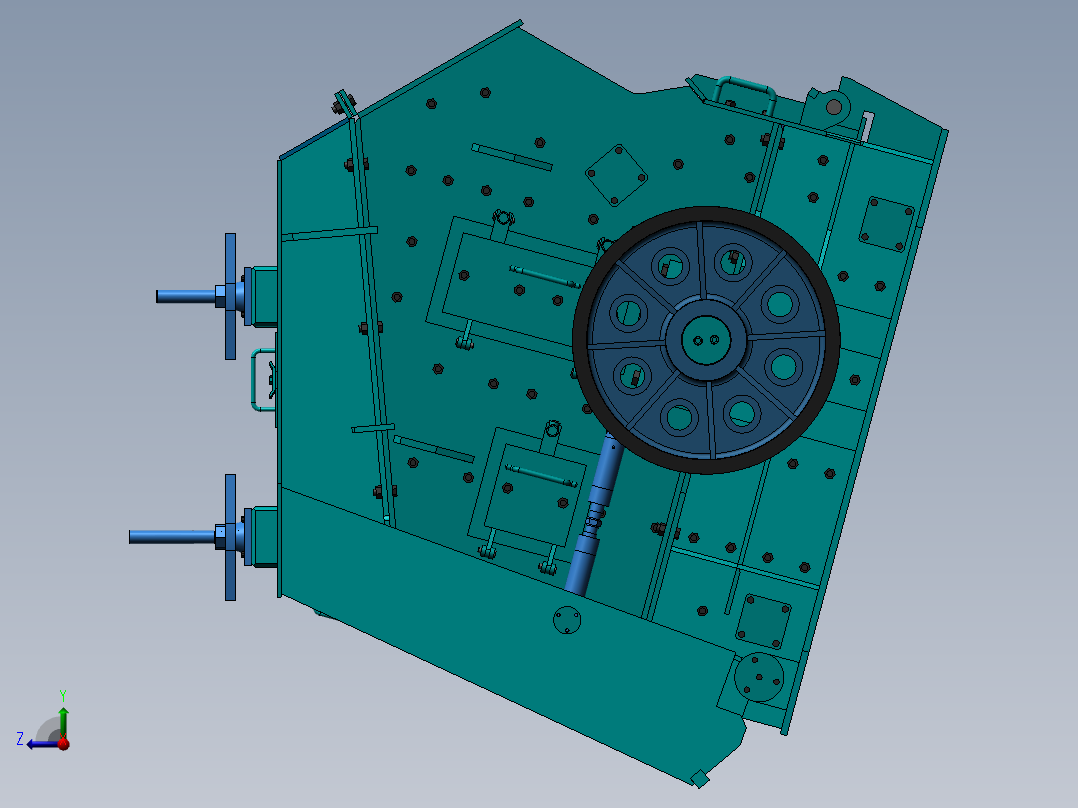Click the green Y axis of the triad
1078x808 pixels.
click(63, 723)
